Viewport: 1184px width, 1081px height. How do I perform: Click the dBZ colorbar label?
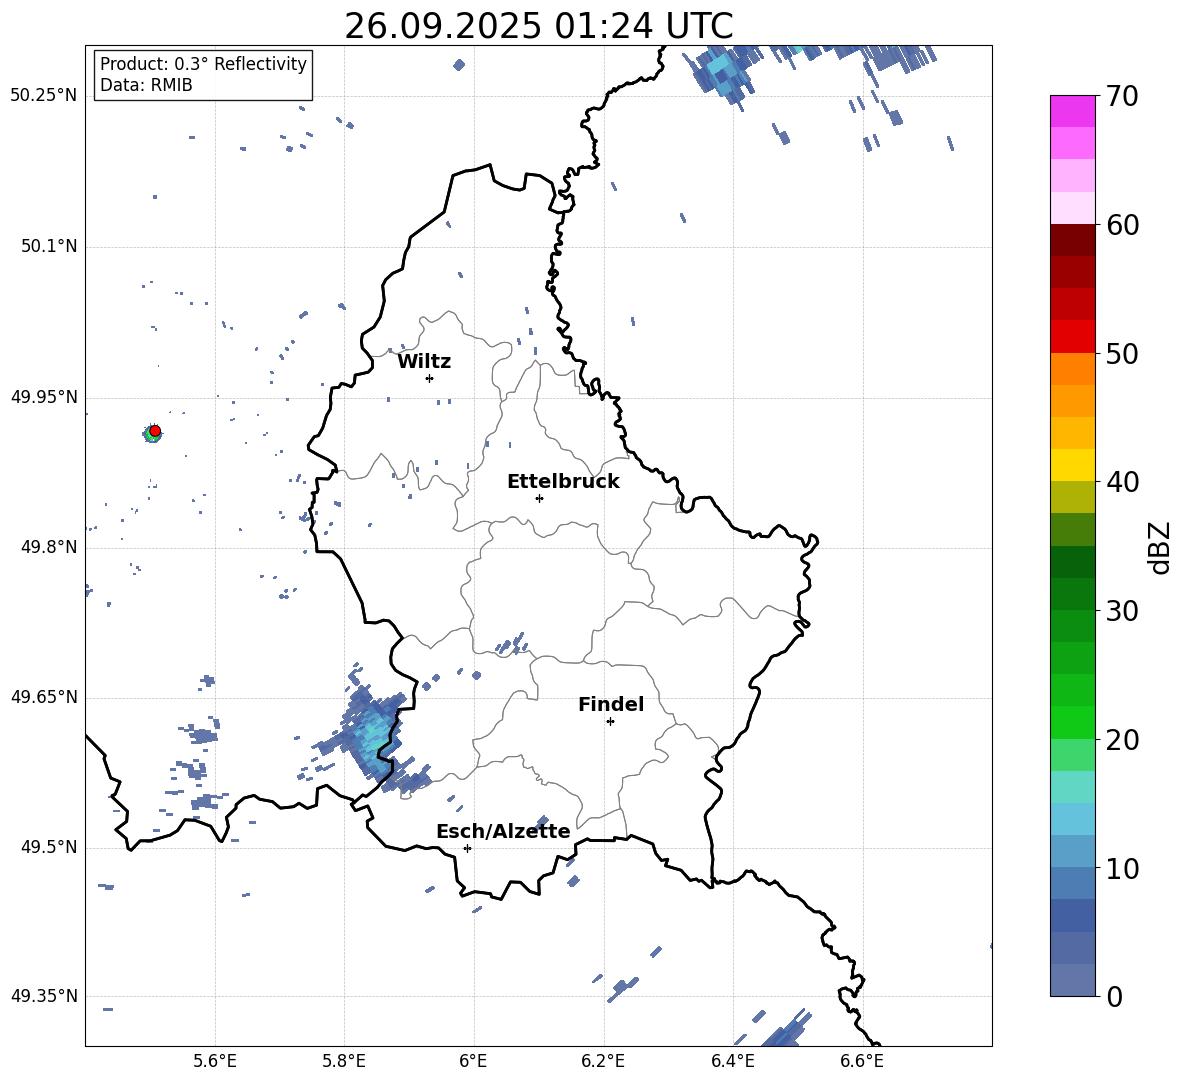pos(1161,547)
